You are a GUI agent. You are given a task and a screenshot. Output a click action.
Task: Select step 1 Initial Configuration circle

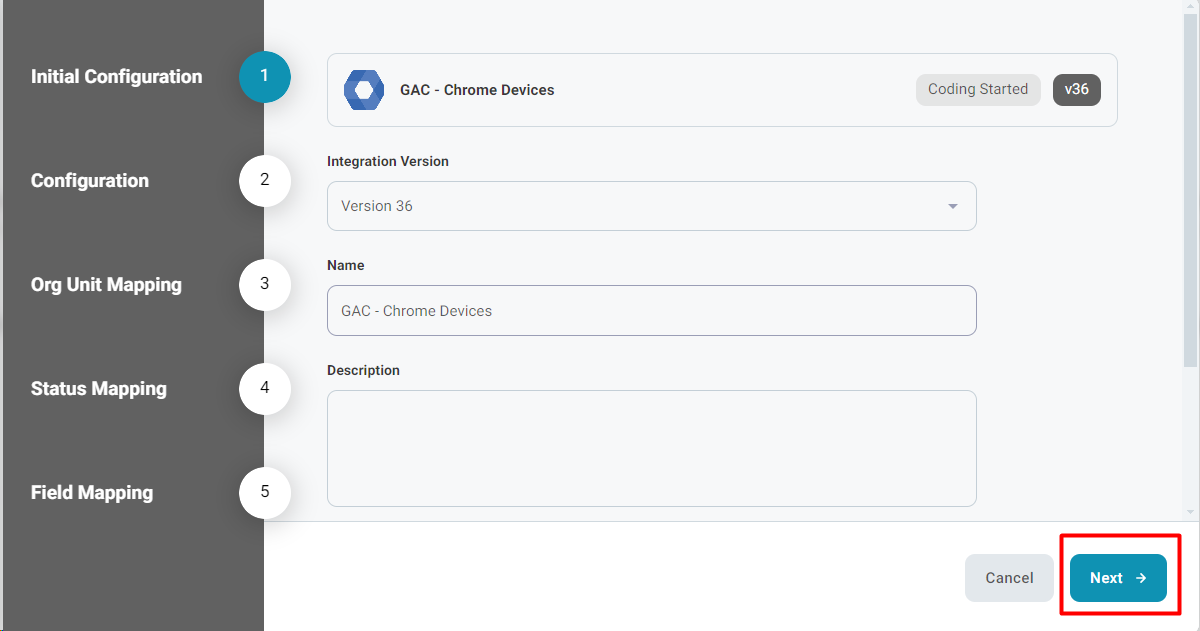(265, 77)
